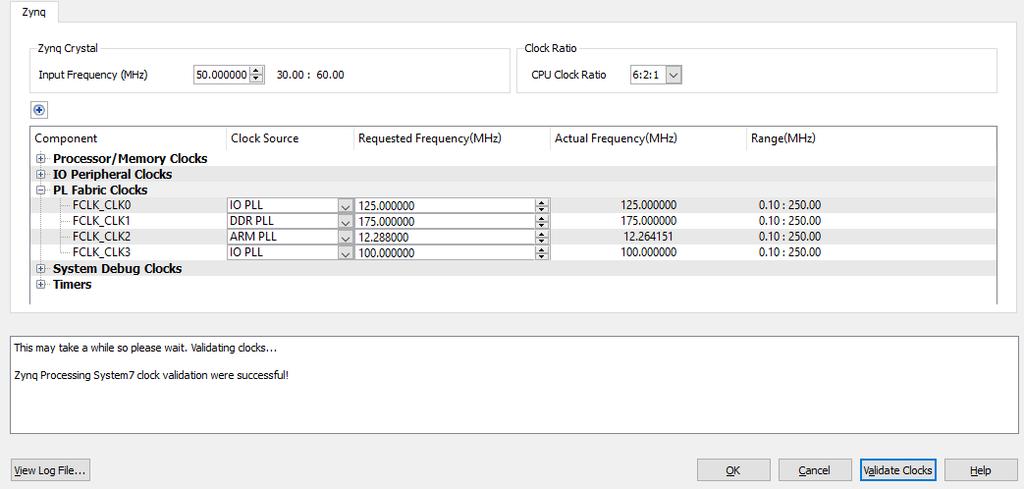Screen dimensions: 1024x489
Task: Click FCLK_CLK0 frequency spinner arrows
Action: point(541,205)
